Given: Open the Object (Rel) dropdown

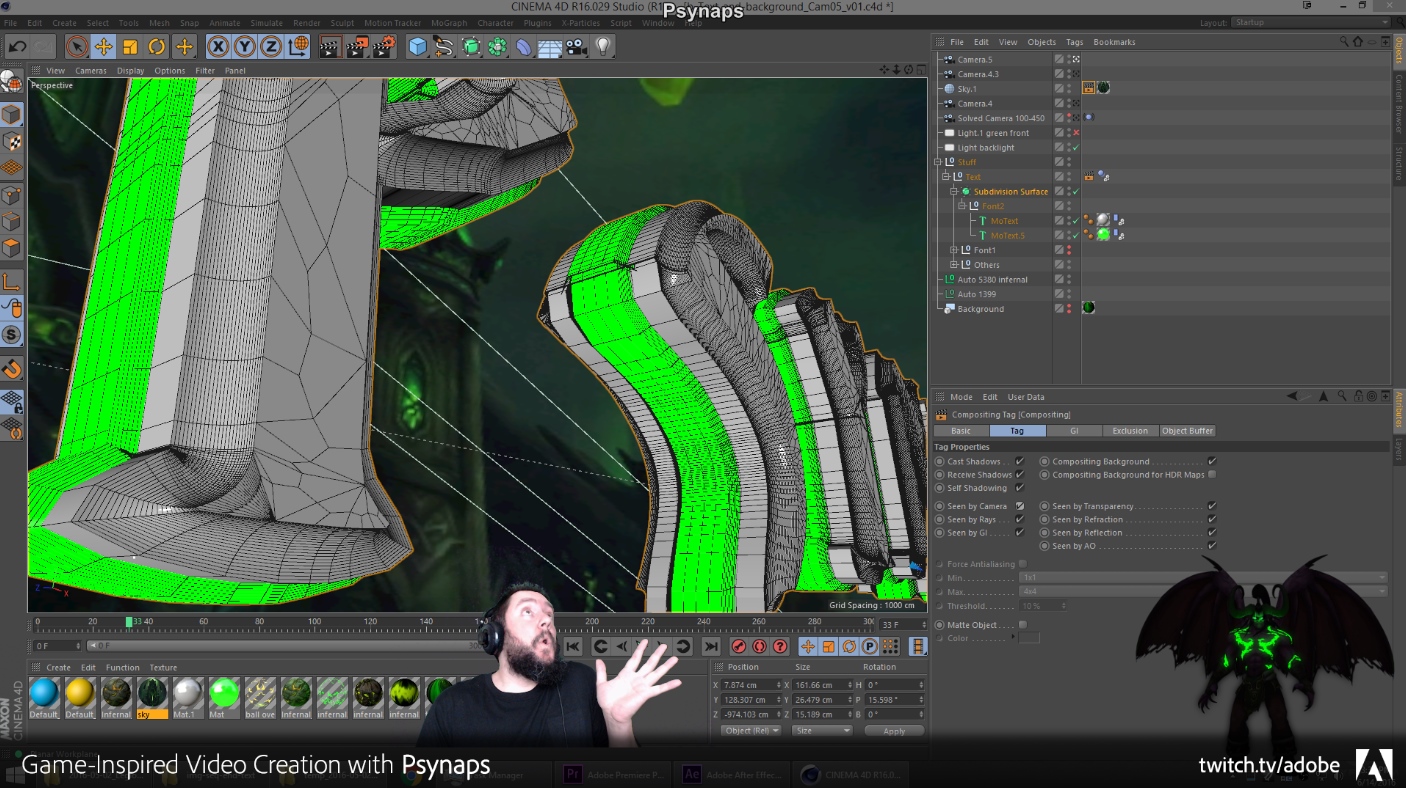Looking at the screenshot, I should click(x=750, y=731).
